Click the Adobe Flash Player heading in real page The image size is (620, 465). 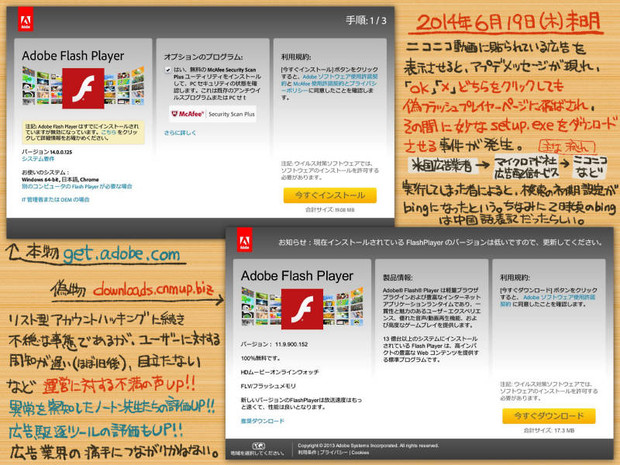(x=73, y=56)
